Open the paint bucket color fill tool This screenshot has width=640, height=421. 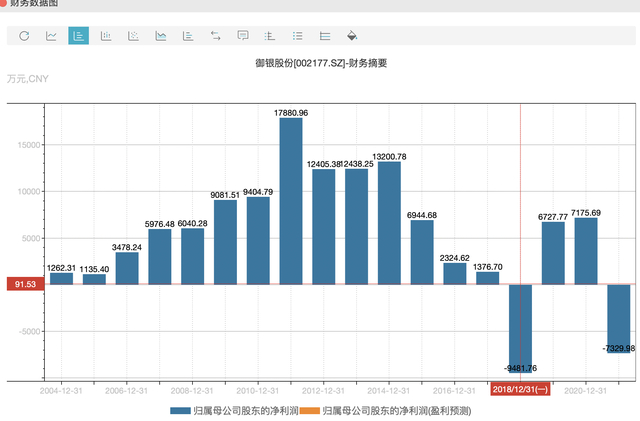point(351,36)
